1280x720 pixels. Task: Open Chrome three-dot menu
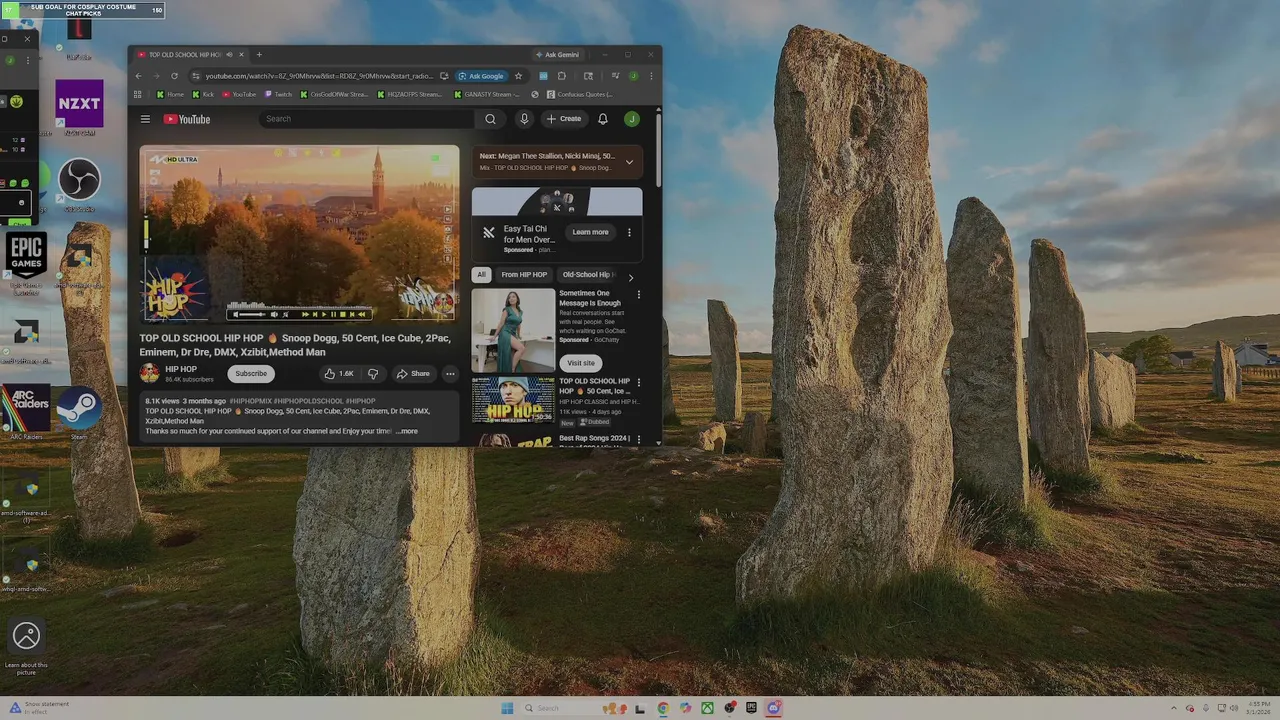(x=651, y=76)
